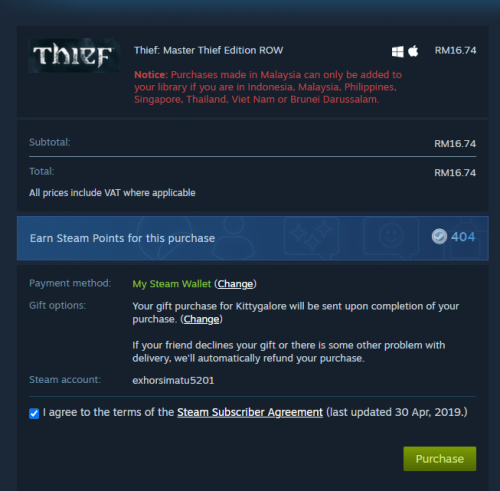Image resolution: width=500 pixels, height=491 pixels.
Task: Click the My Steam Wallet text
Action: click(x=172, y=284)
